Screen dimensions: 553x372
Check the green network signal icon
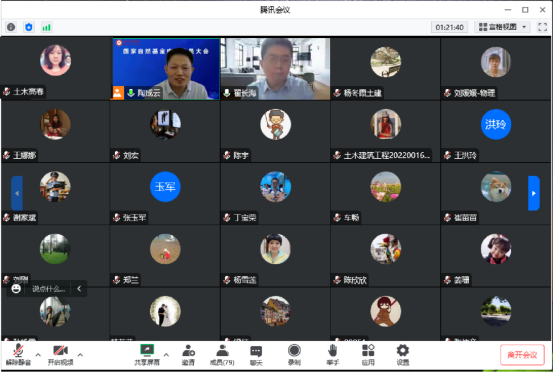click(47, 27)
